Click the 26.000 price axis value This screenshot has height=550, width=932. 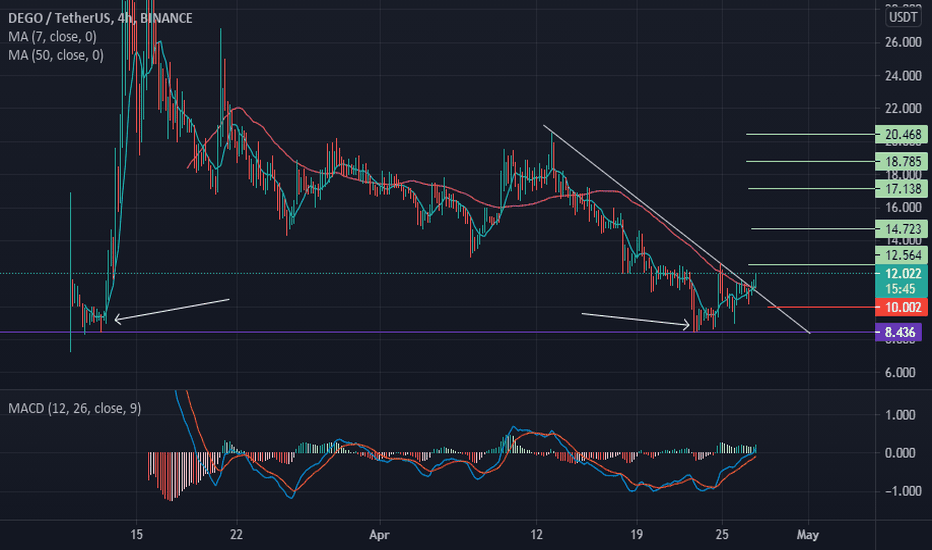(x=903, y=42)
